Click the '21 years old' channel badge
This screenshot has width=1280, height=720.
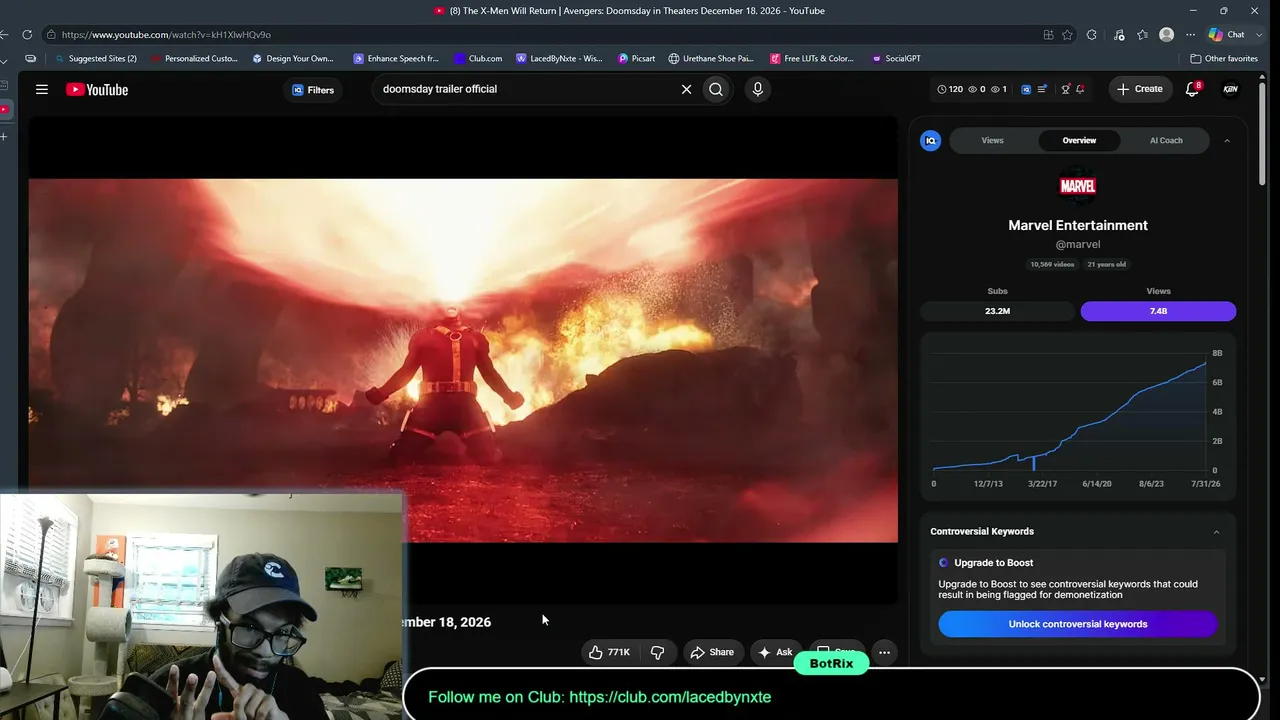pyautogui.click(x=1106, y=264)
